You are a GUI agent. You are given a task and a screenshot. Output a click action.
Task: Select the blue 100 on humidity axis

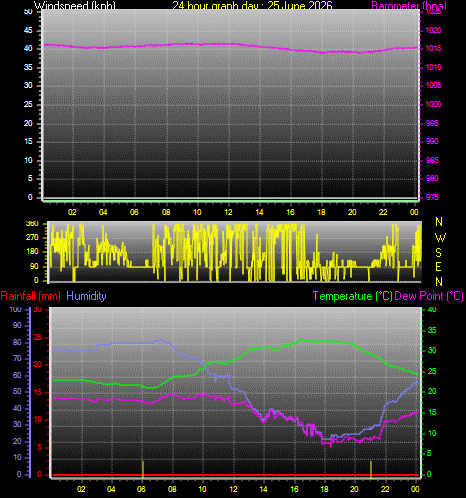(15, 309)
